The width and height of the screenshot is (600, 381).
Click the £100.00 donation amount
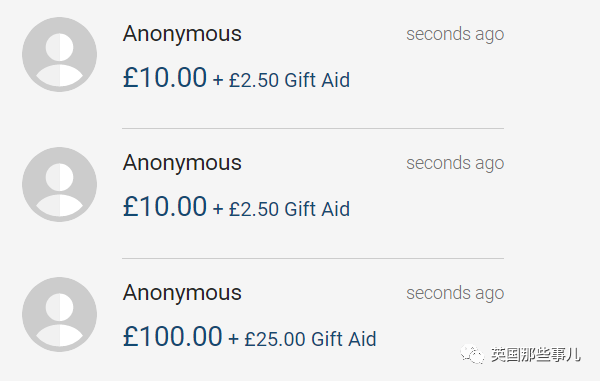172,337
